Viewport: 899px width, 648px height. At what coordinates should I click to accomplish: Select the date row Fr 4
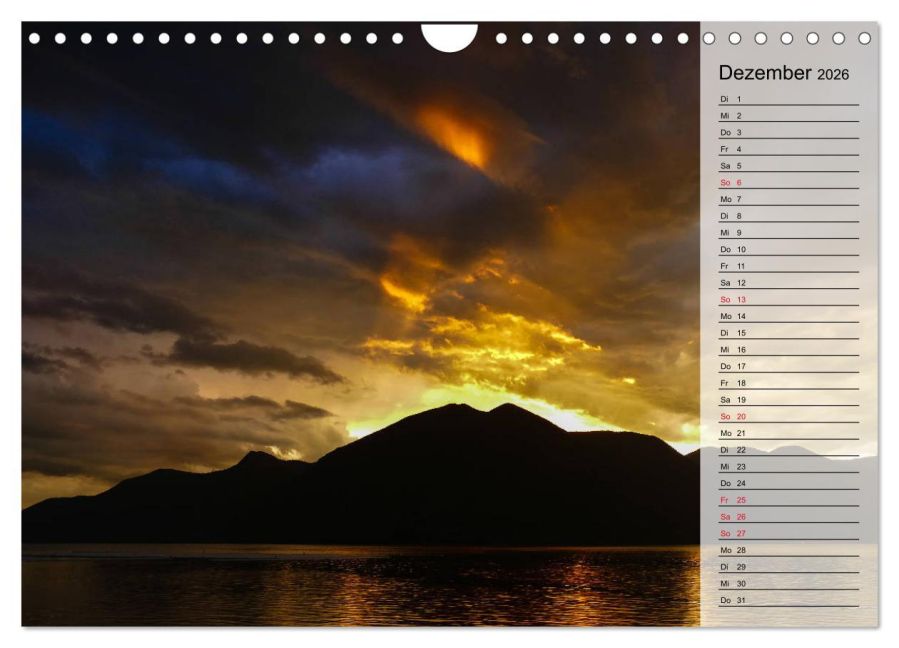[789, 149]
